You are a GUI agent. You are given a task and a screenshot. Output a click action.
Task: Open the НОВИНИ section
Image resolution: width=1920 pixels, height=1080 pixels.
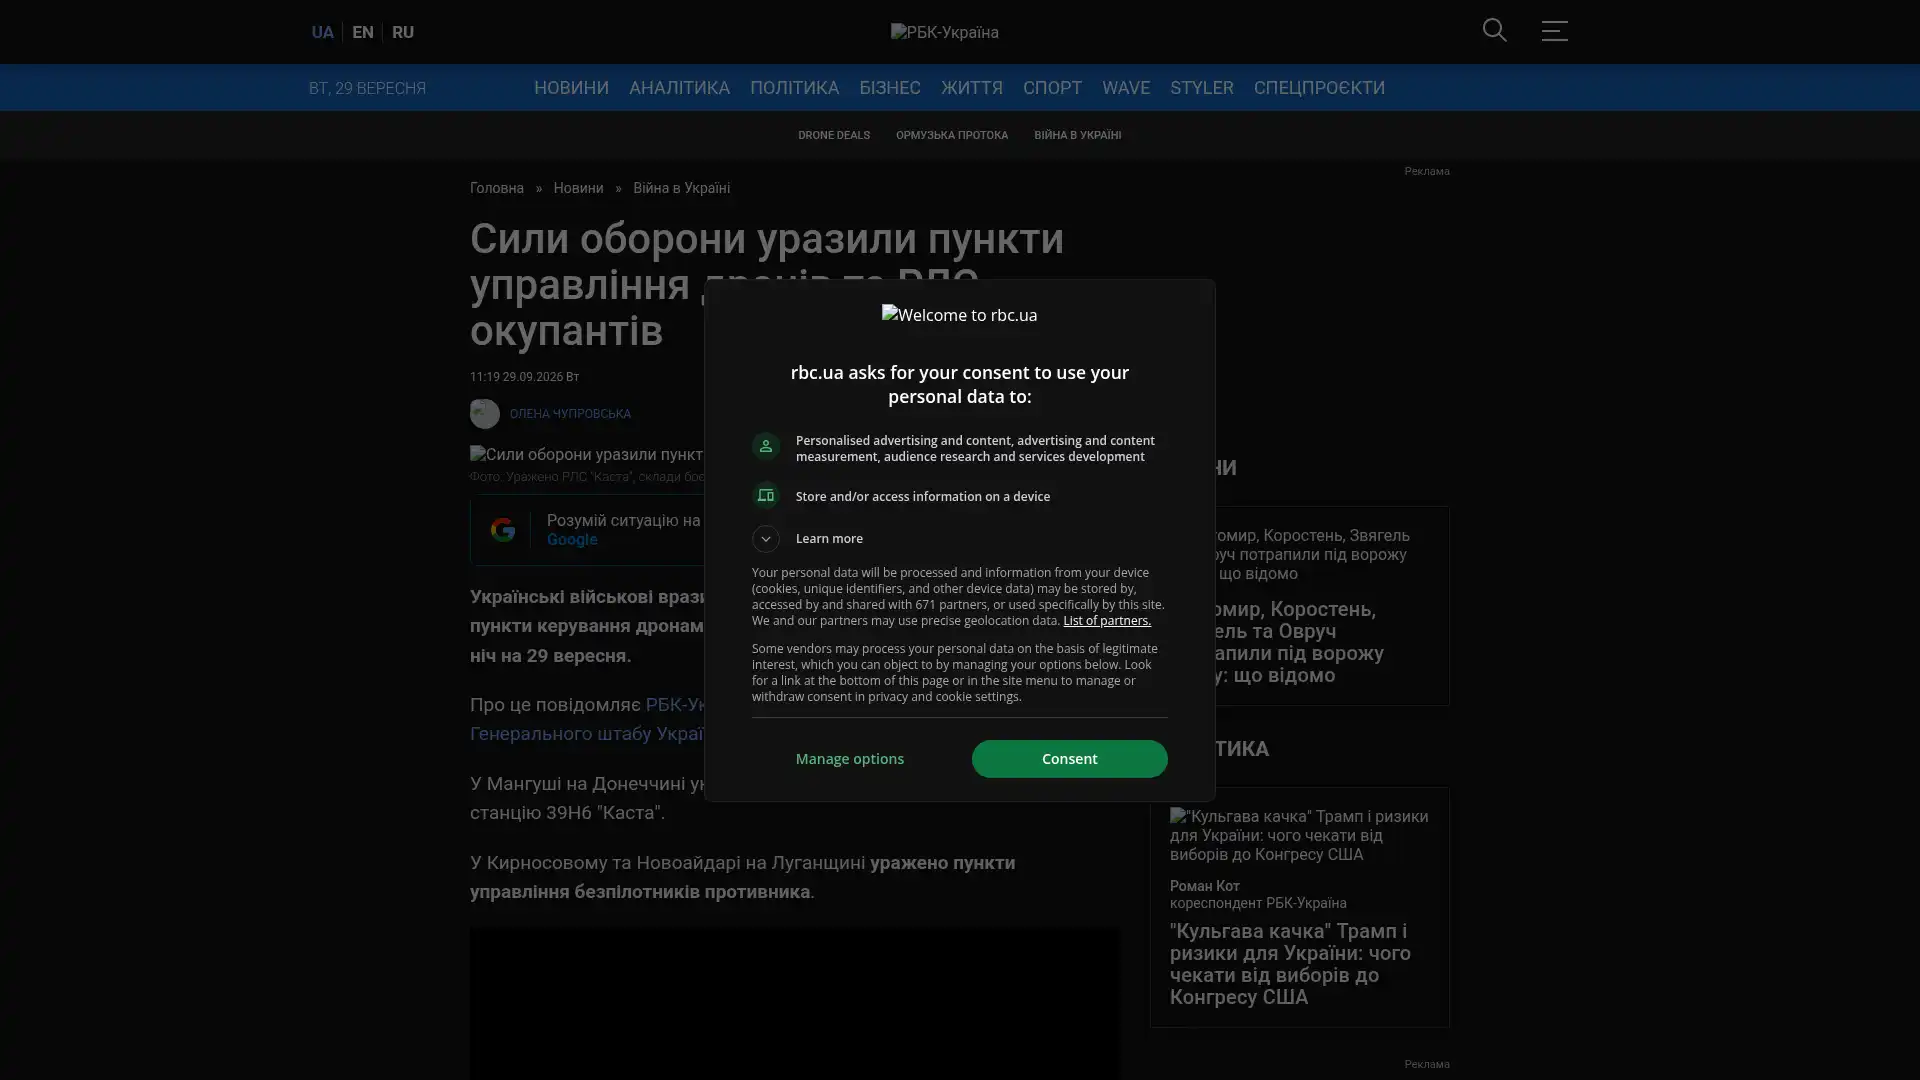click(x=571, y=88)
